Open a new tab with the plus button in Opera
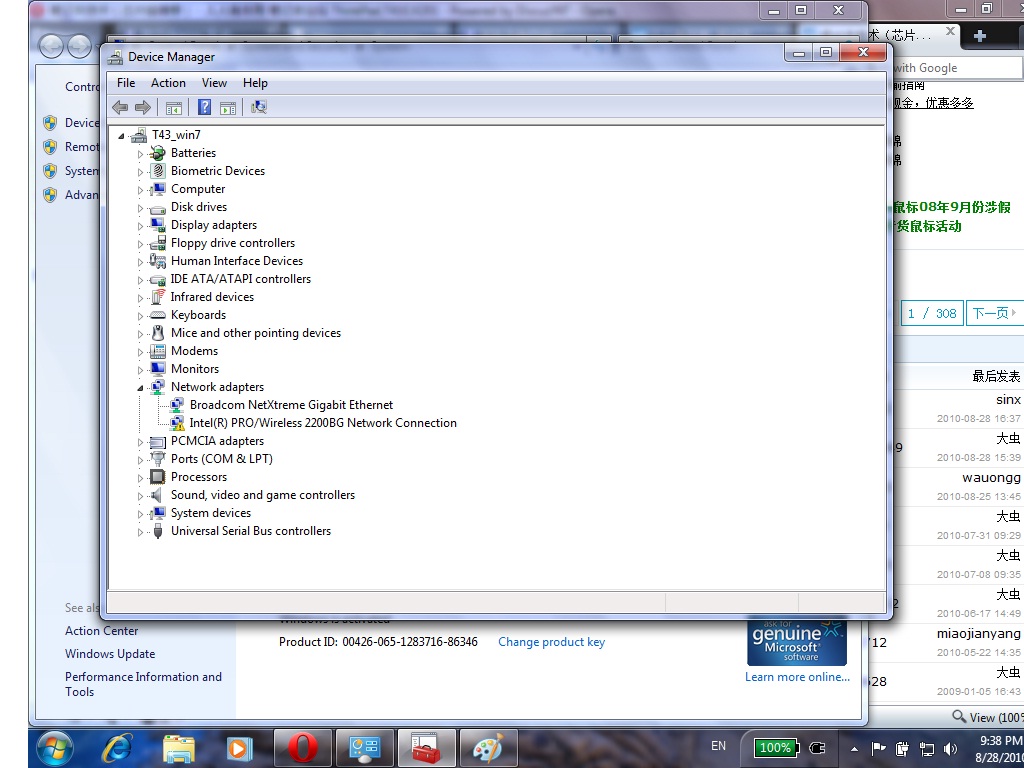 coord(980,36)
